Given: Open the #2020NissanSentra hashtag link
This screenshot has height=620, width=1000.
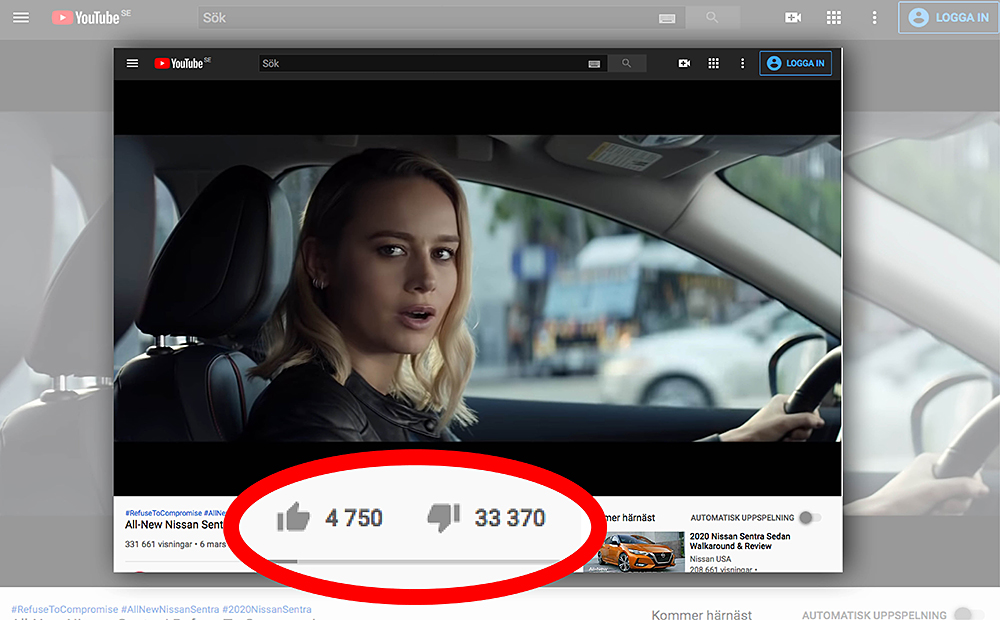Looking at the screenshot, I should (x=267, y=609).
